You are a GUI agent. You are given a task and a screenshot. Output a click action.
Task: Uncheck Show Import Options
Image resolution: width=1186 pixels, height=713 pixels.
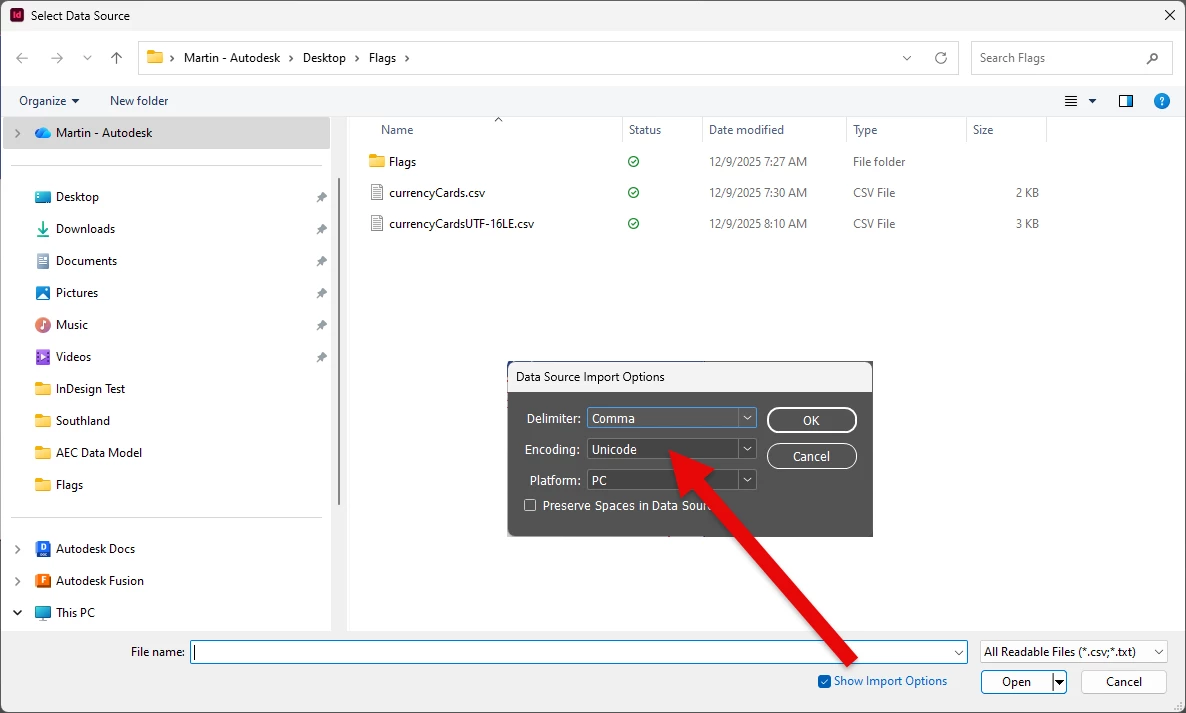pos(824,681)
